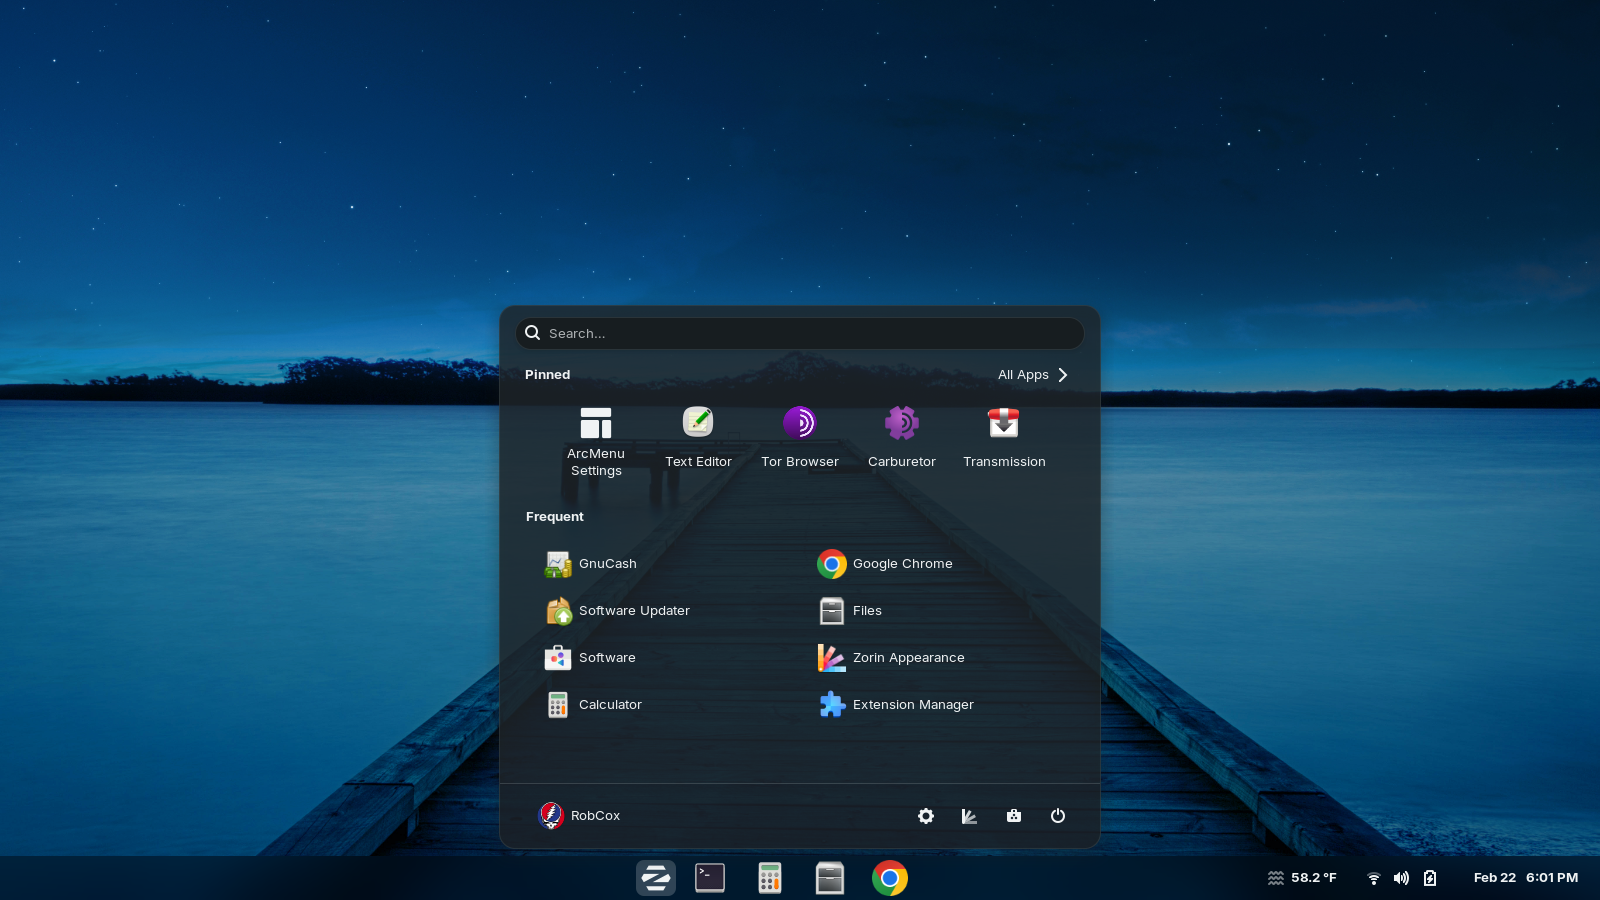Open the 58.2 °F weather indicator
Screen dimensions: 1600x900
click(x=1302, y=878)
